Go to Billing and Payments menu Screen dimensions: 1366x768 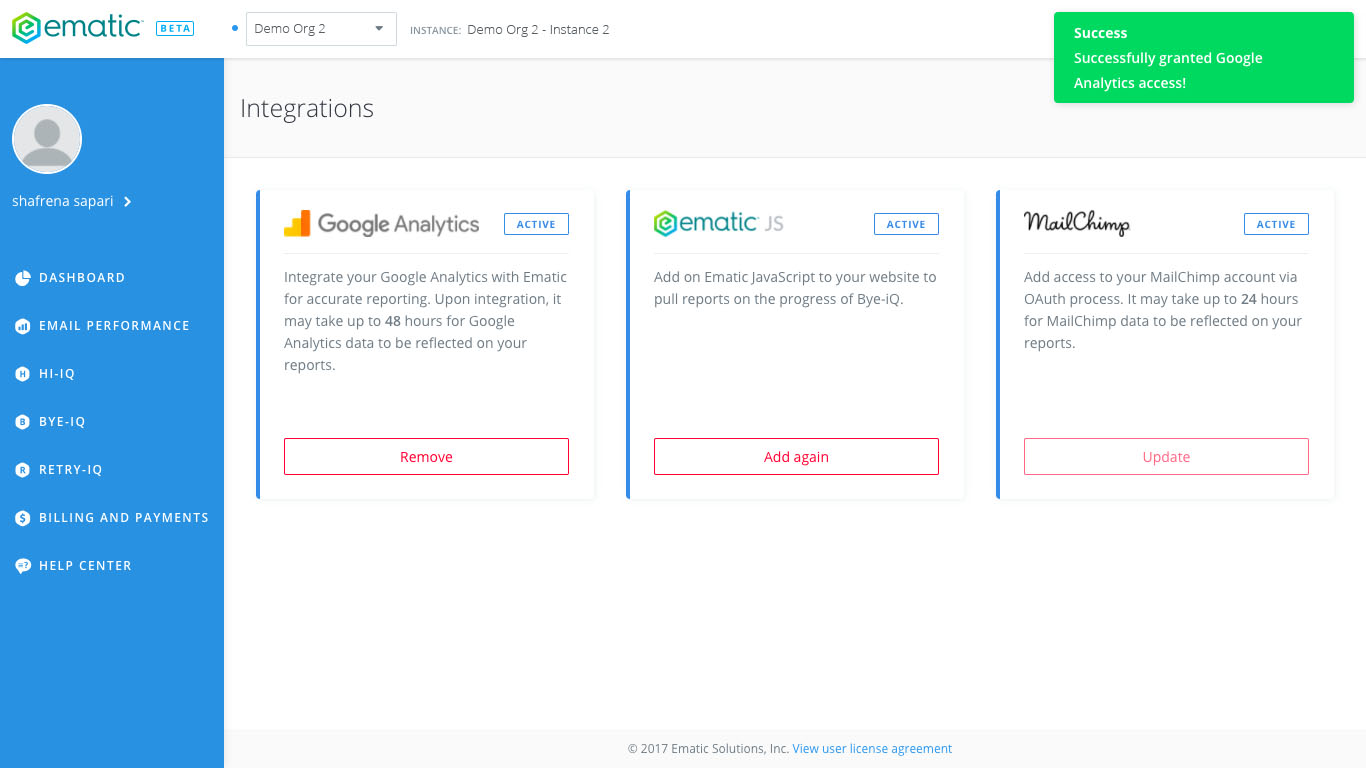pyautogui.click(x=124, y=518)
